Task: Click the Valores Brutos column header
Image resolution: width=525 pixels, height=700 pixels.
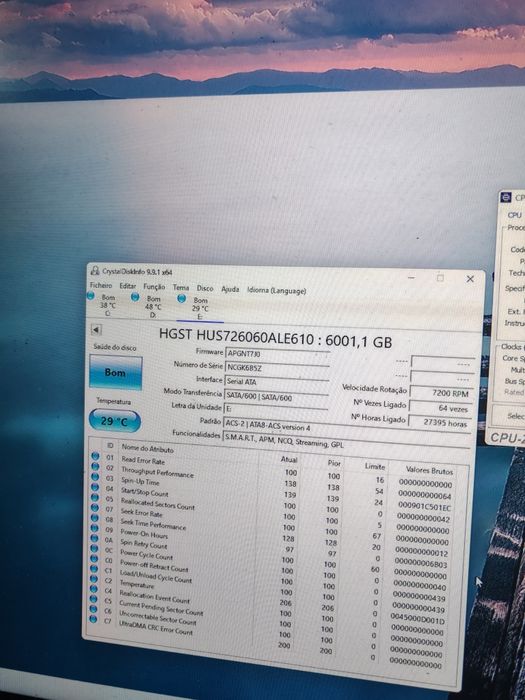Action: (x=429, y=470)
